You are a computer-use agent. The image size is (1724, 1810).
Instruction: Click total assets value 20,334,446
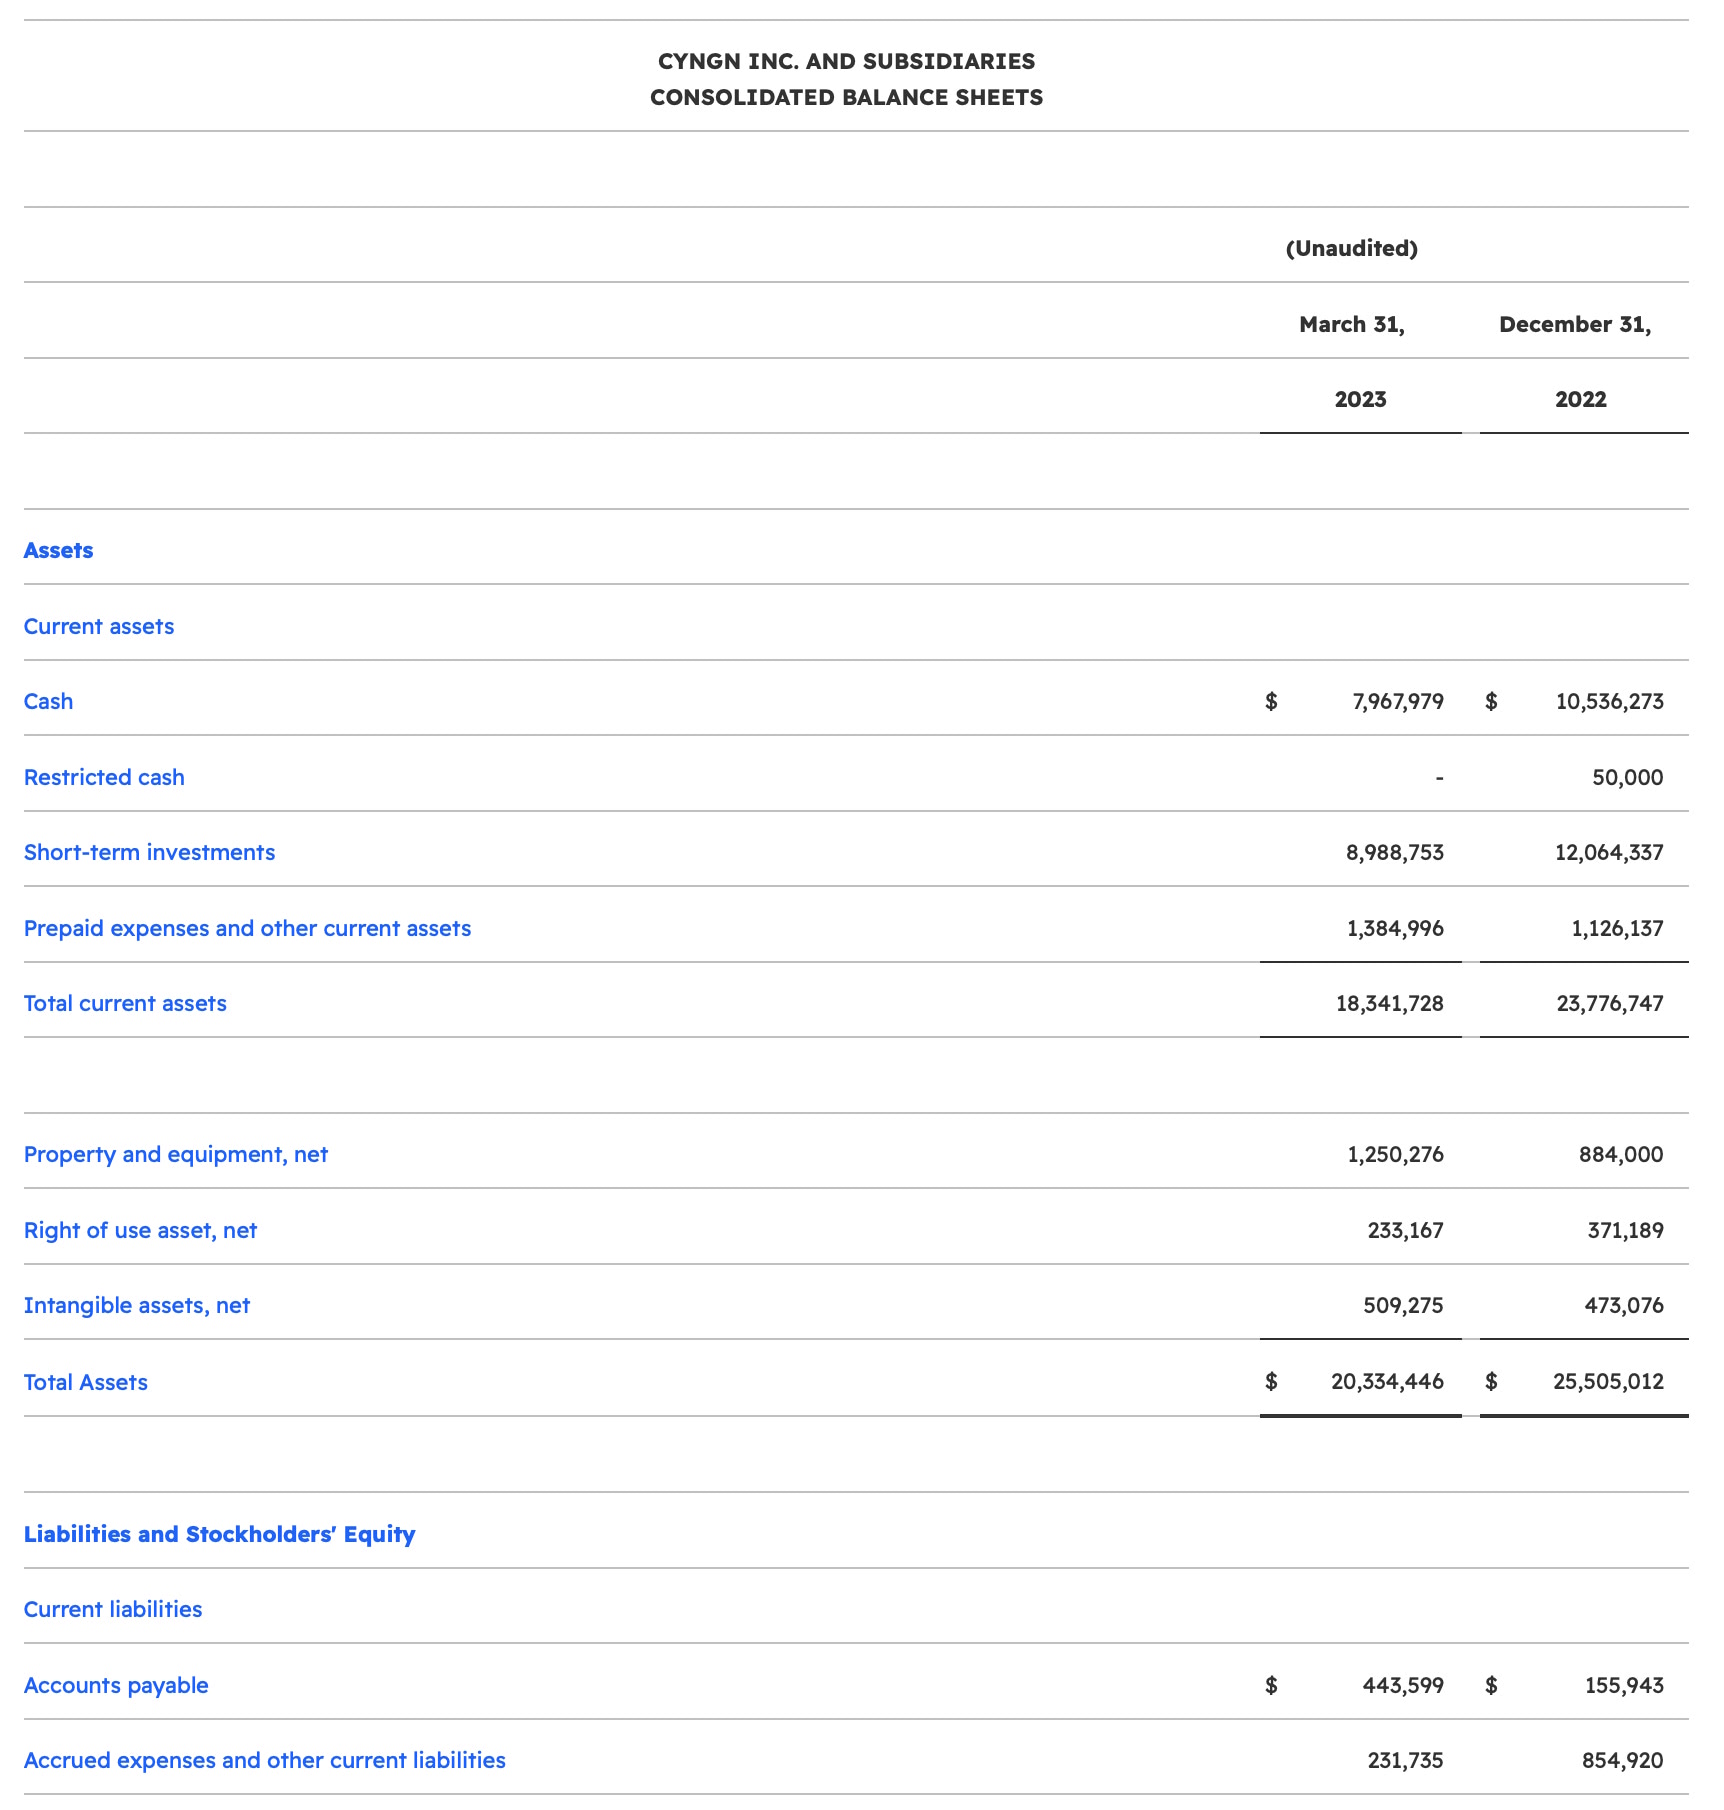(x=1388, y=1383)
